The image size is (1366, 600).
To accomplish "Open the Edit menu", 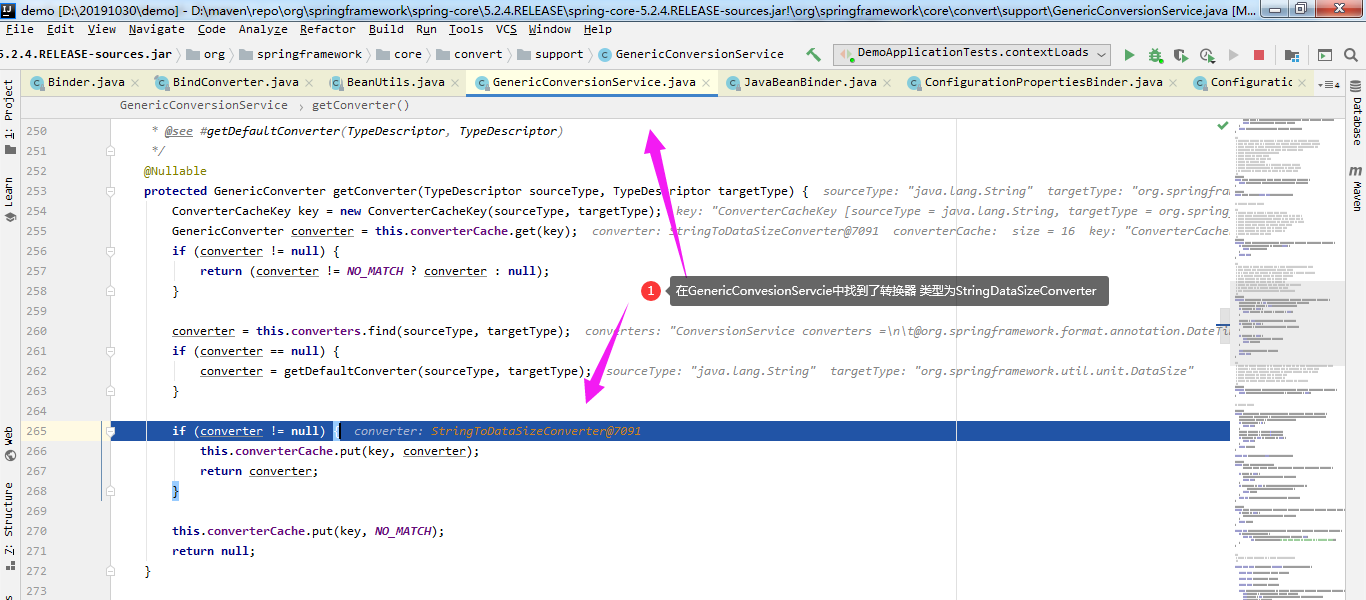I will tap(61, 30).
